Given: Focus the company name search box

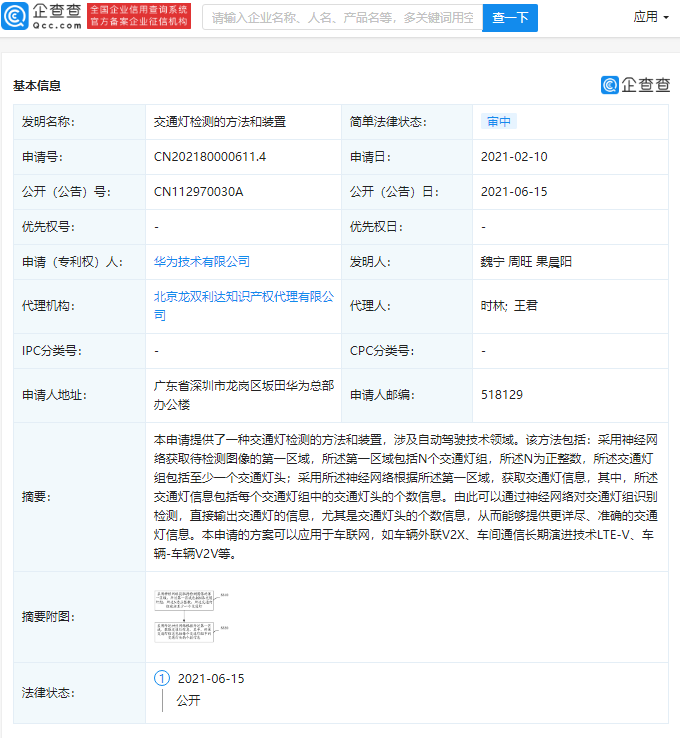Looking at the screenshot, I should pyautogui.click(x=342, y=17).
